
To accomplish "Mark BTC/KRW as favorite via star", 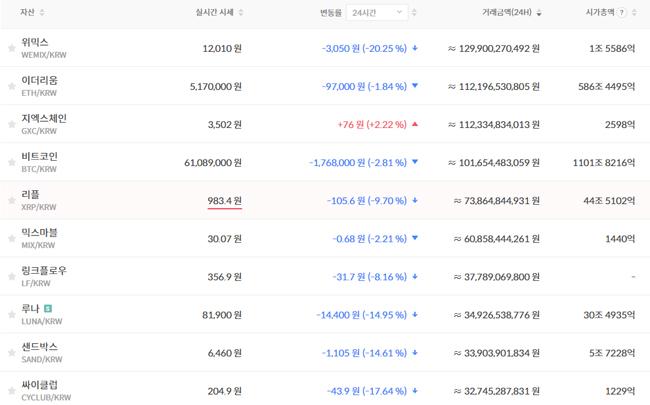I will click(x=12, y=162).
